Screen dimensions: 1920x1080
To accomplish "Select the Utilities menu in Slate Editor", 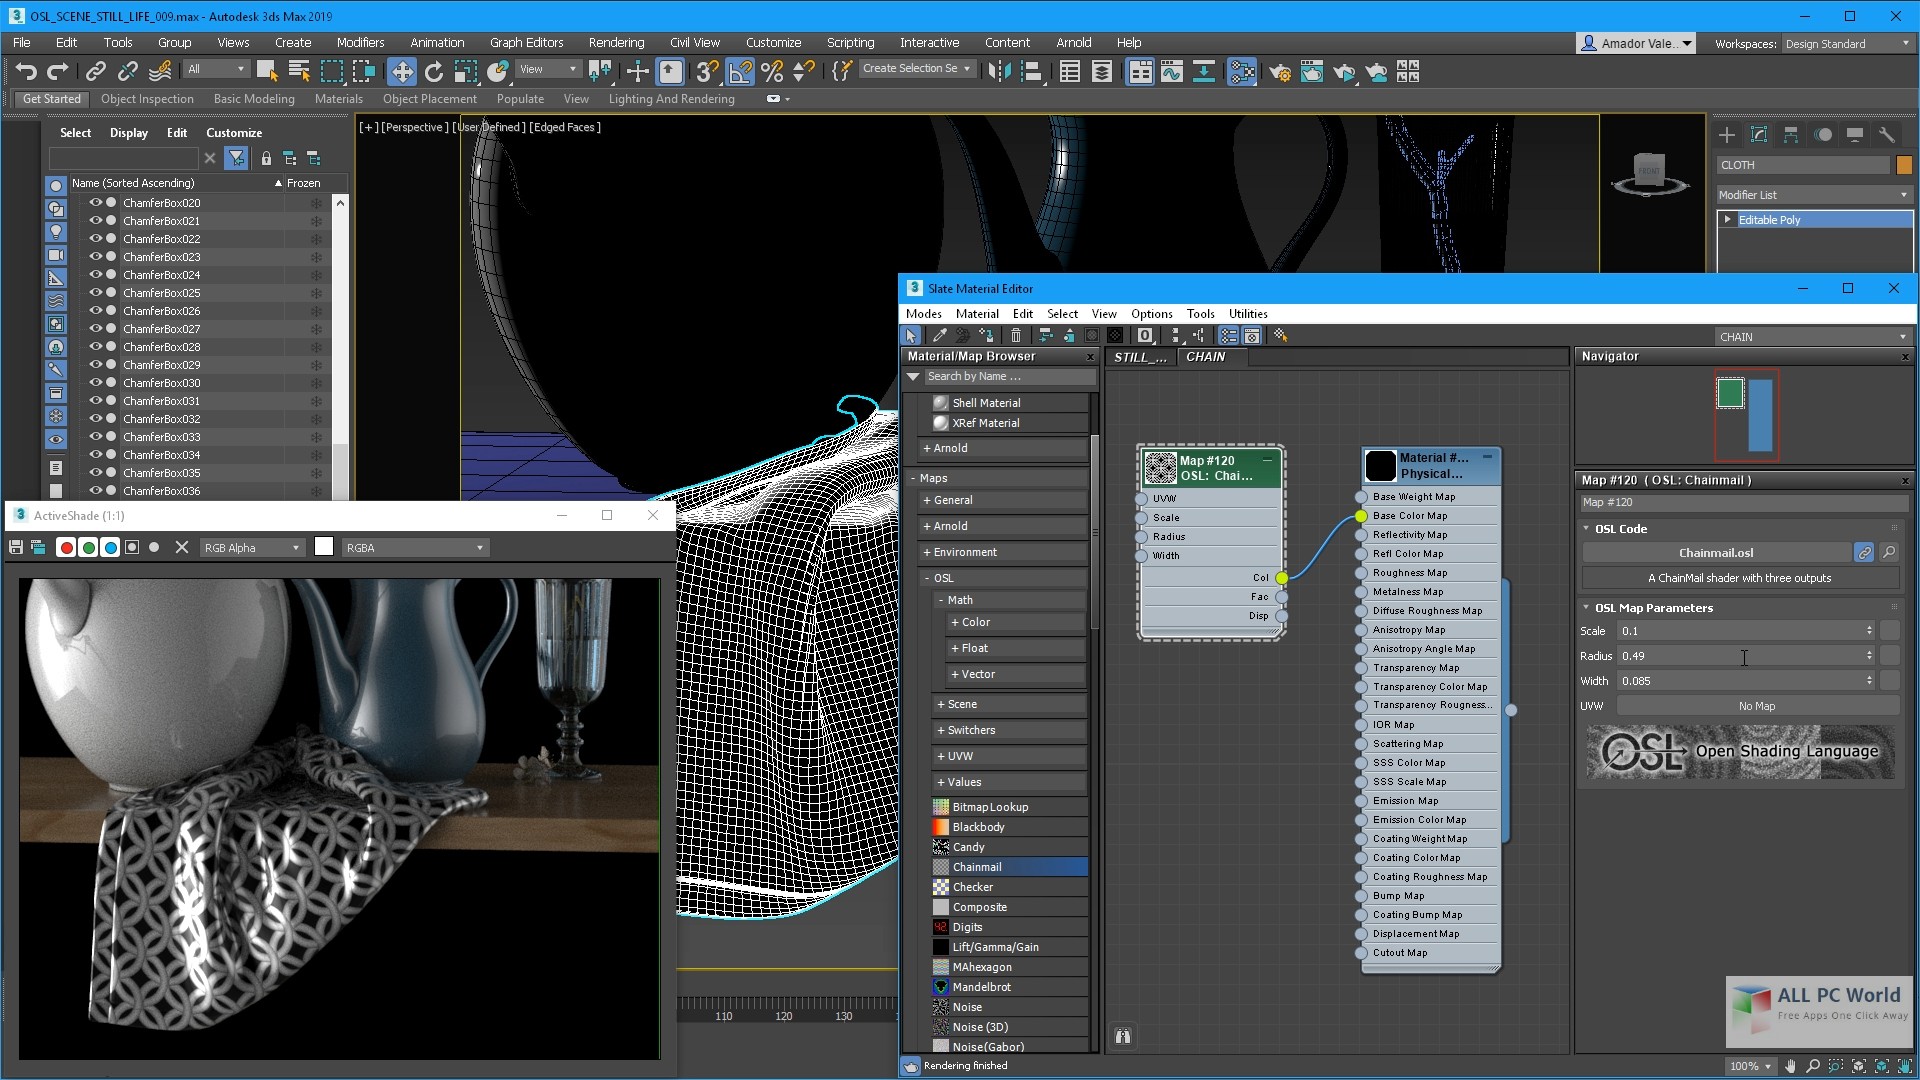I will pyautogui.click(x=1247, y=313).
